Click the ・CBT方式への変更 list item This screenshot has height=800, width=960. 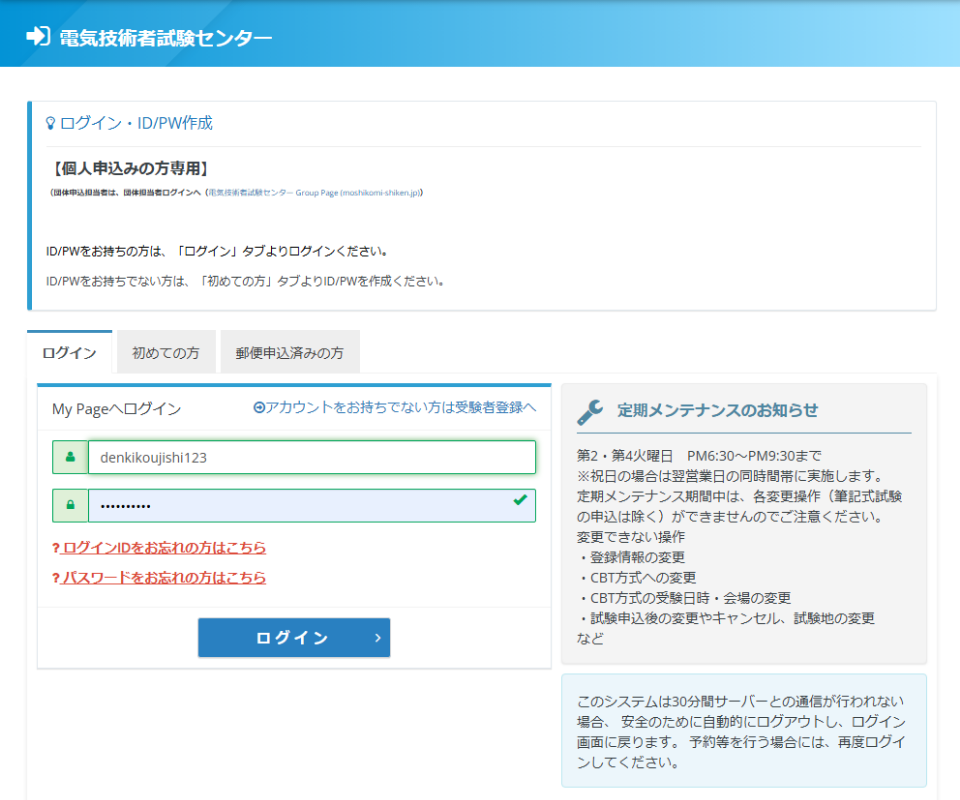636,578
